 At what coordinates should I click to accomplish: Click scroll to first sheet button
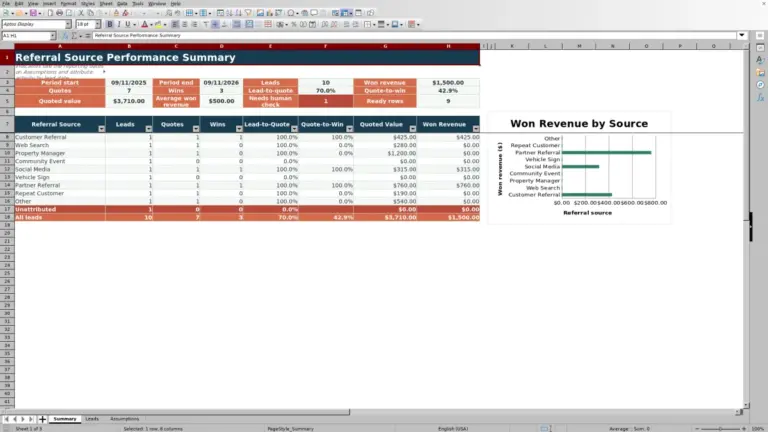(x=6, y=419)
